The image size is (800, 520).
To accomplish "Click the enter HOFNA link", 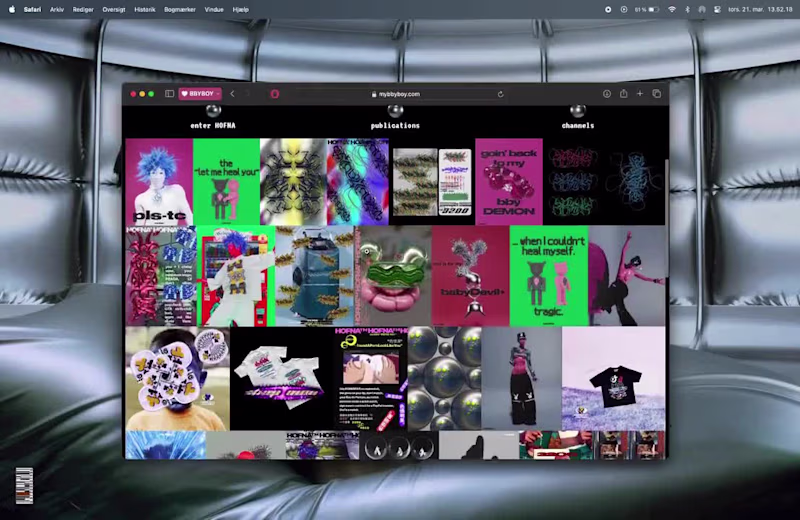I will (x=213, y=126).
